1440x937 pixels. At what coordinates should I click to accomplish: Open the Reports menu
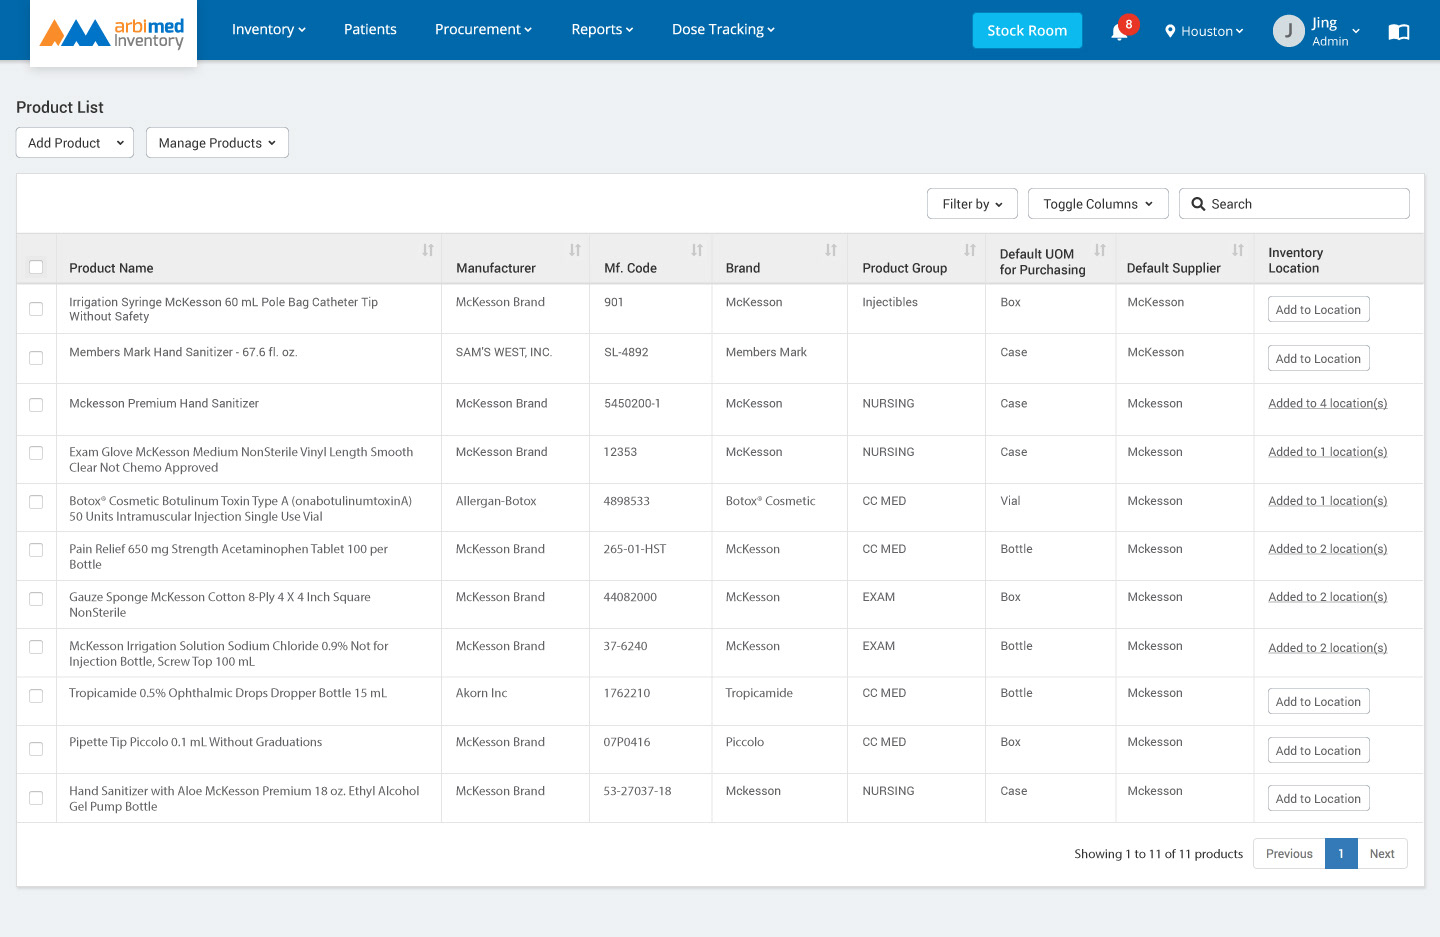point(602,30)
